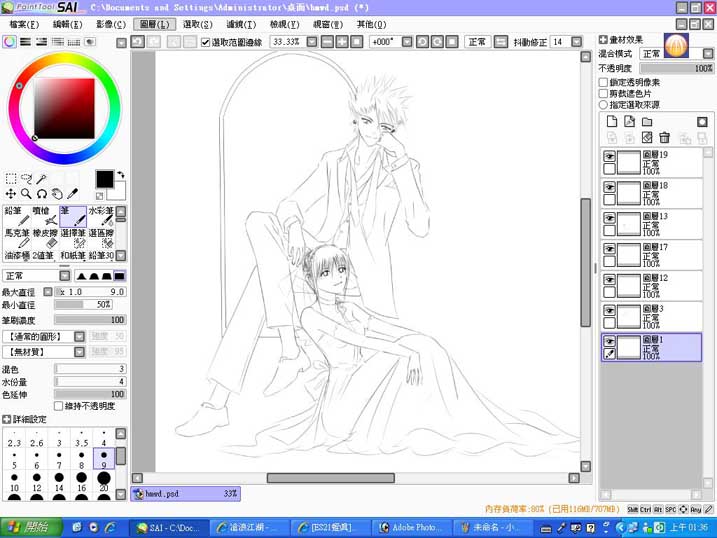Toggle the 選取範圍邊緣 checkbox
The width and height of the screenshot is (717, 538).
[205, 42]
